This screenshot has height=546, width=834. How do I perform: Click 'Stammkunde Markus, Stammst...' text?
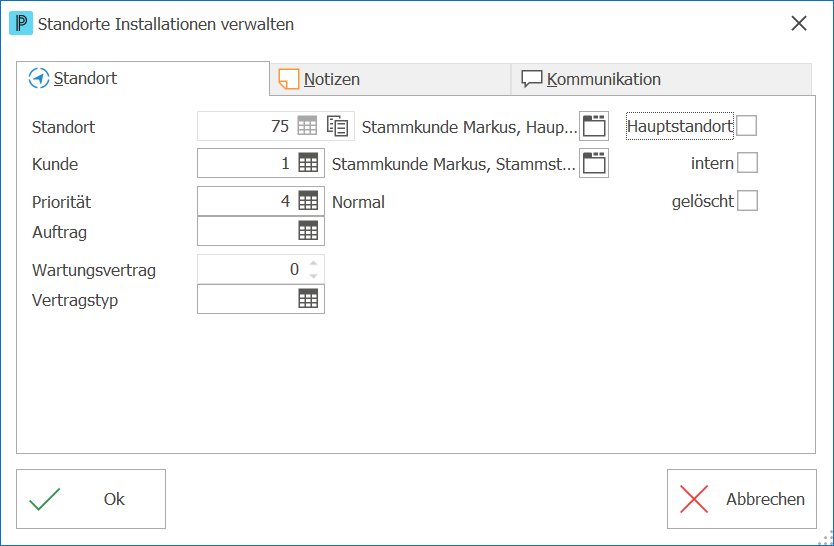tap(453, 164)
